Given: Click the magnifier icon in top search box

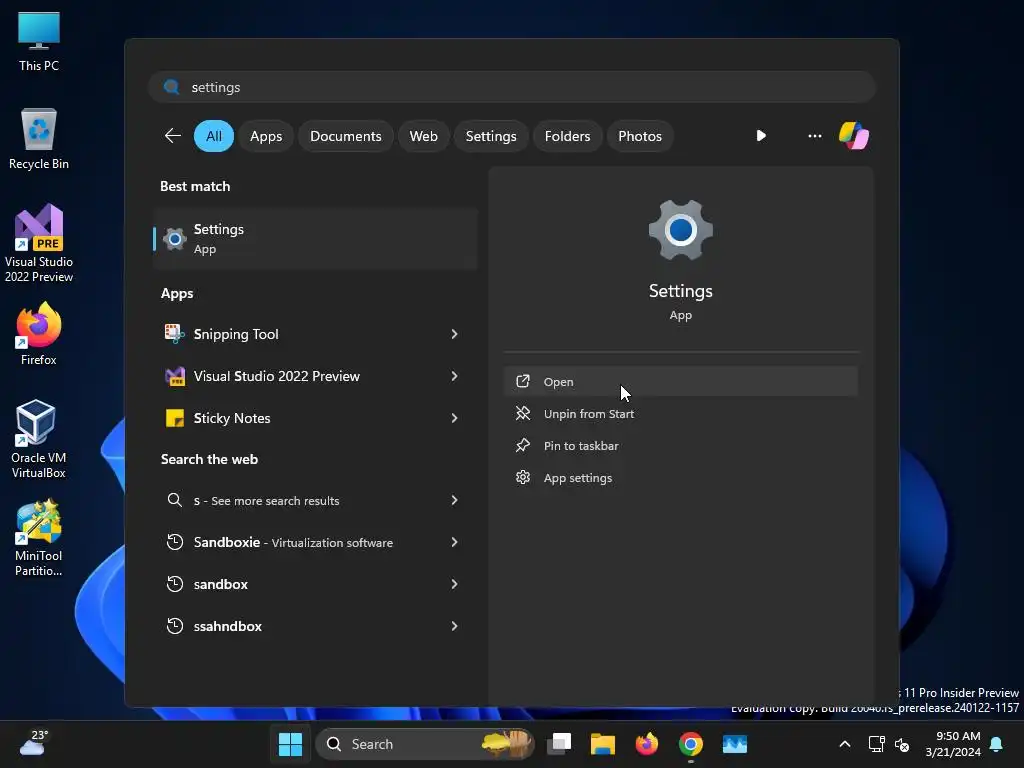Looking at the screenshot, I should (x=172, y=87).
